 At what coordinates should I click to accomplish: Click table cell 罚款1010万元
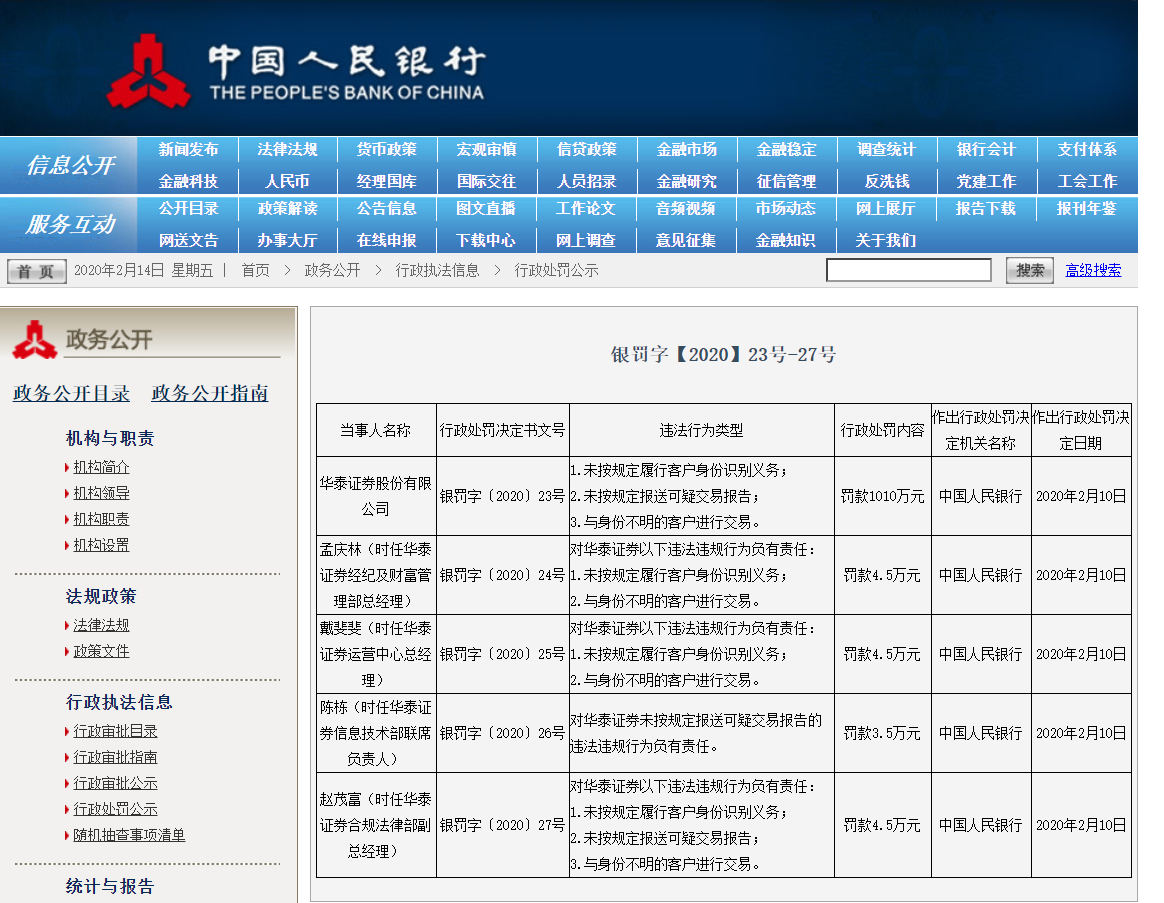pos(883,496)
